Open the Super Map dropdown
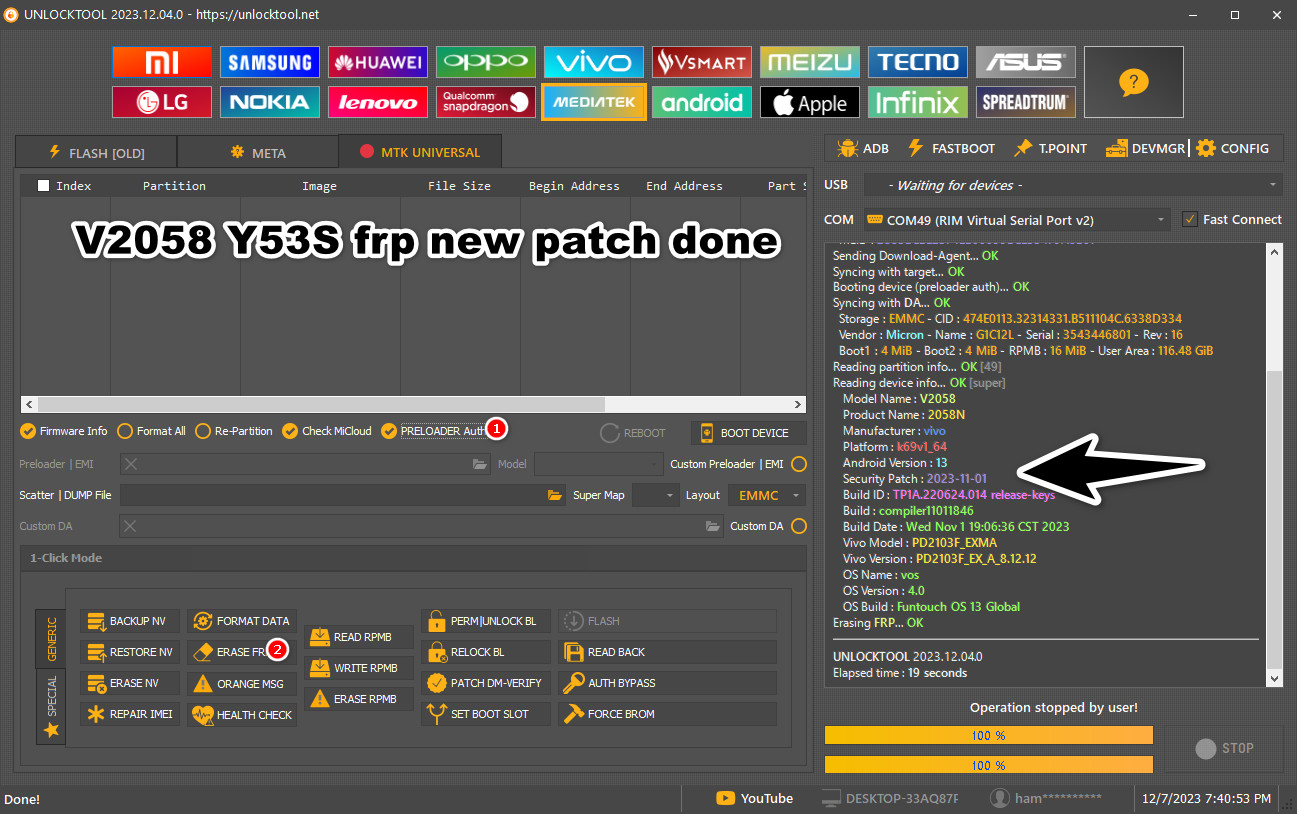The image size is (1297, 814). [656, 495]
